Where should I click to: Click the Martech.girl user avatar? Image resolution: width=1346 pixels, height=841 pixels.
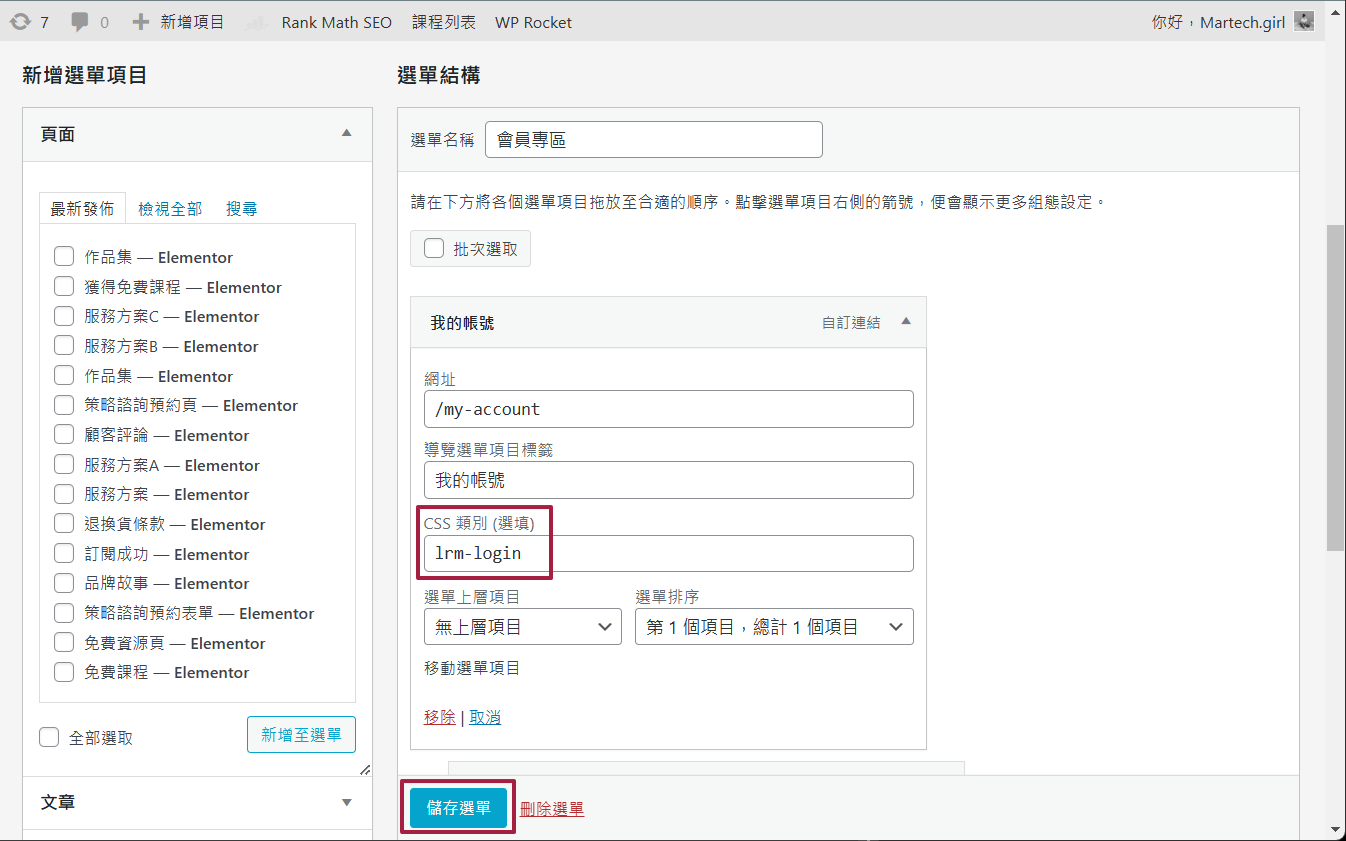click(x=1304, y=21)
